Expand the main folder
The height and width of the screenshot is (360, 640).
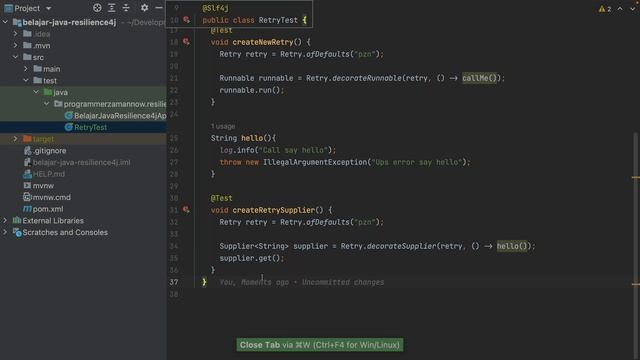(x=26, y=69)
